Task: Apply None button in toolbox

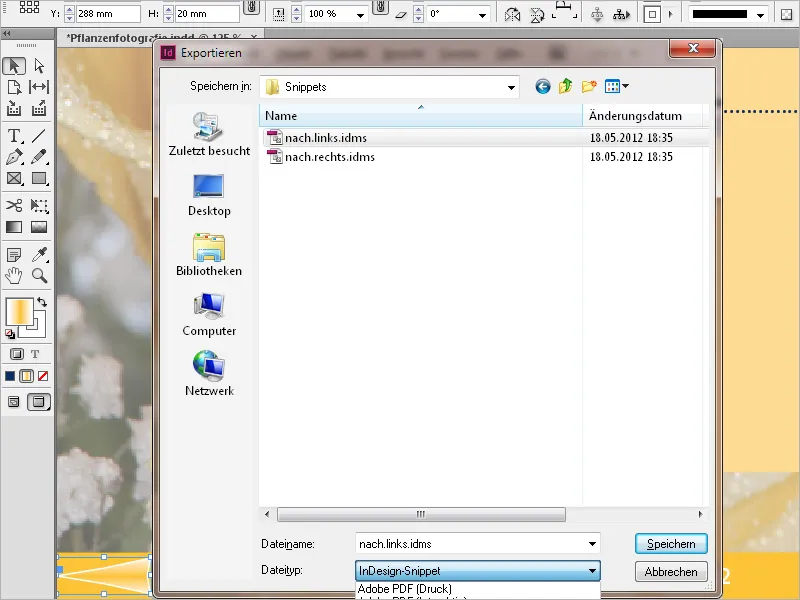Action: coord(43,377)
